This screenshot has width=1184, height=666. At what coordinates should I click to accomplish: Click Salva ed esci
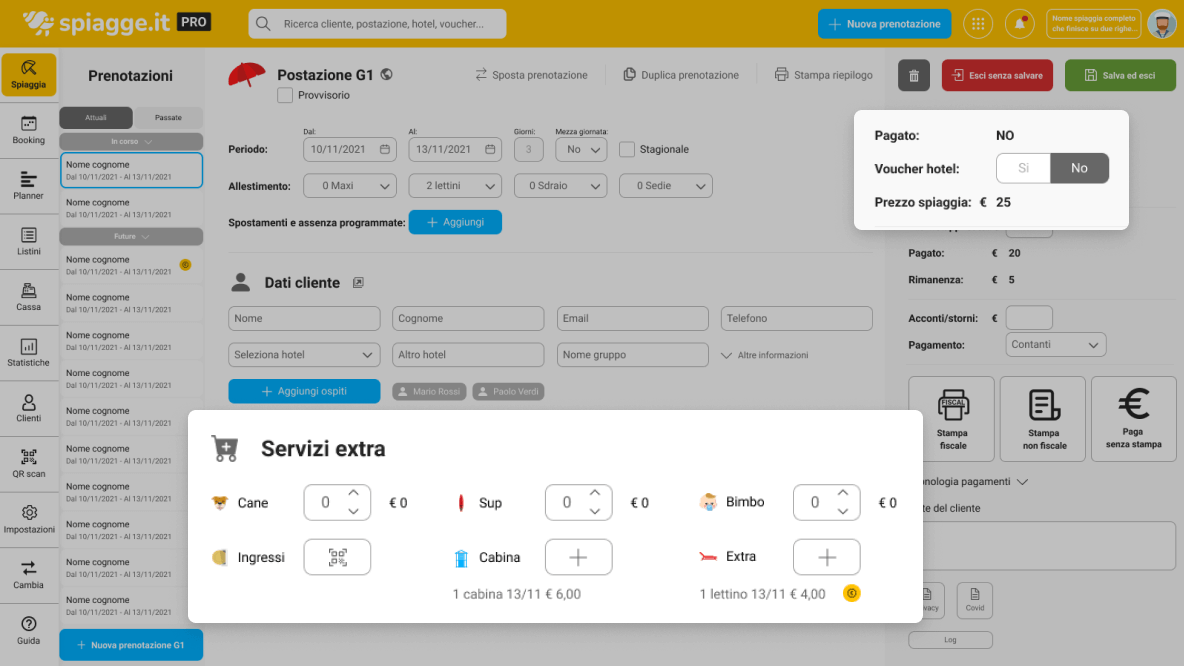(1121, 76)
